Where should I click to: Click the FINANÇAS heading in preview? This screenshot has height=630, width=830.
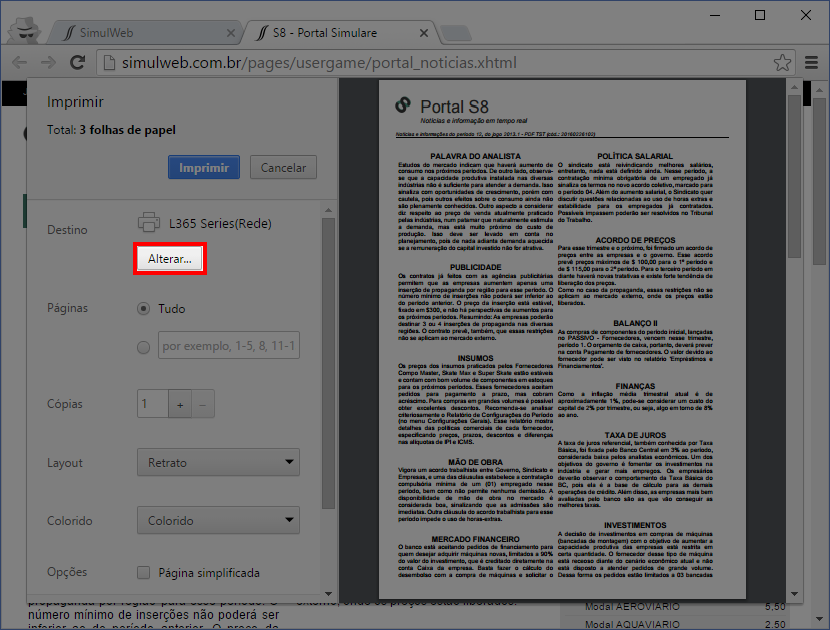(x=635, y=386)
